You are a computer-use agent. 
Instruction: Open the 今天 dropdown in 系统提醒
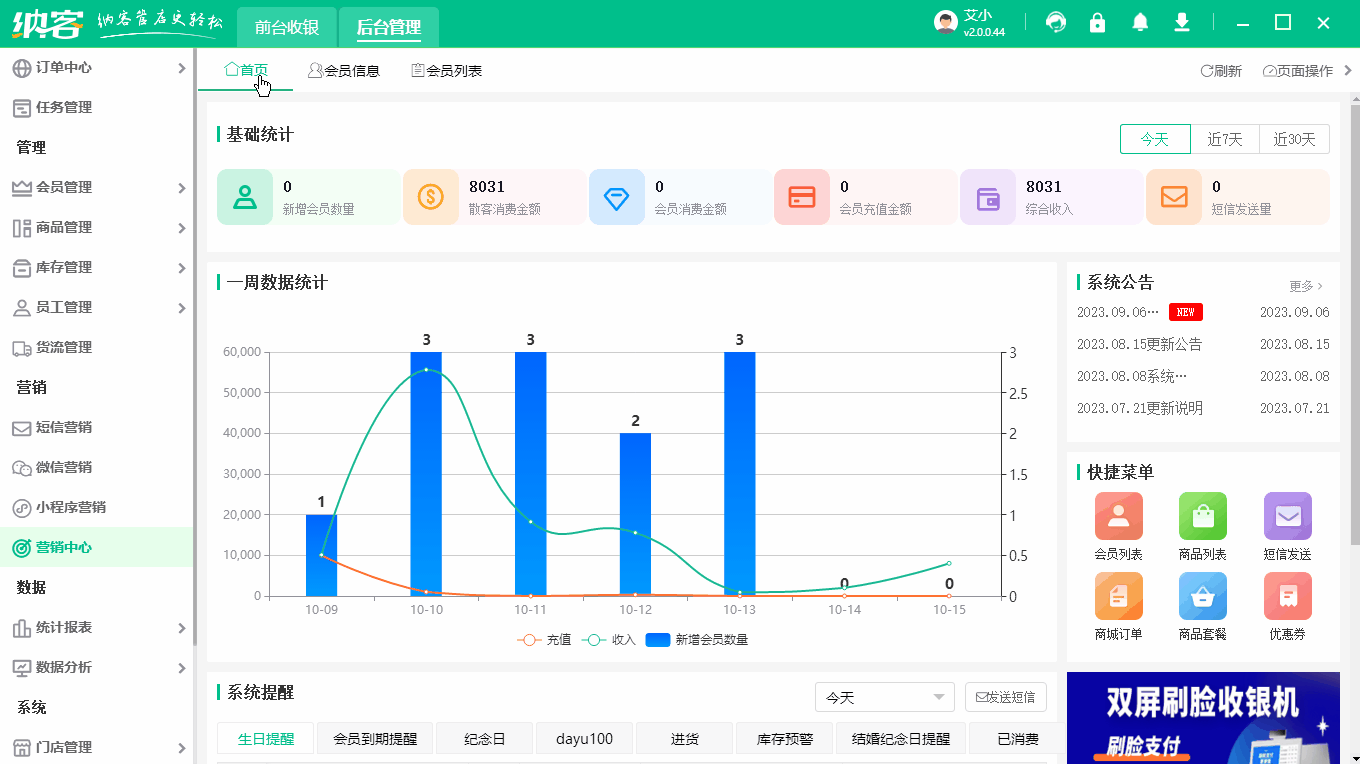[x=884, y=696]
